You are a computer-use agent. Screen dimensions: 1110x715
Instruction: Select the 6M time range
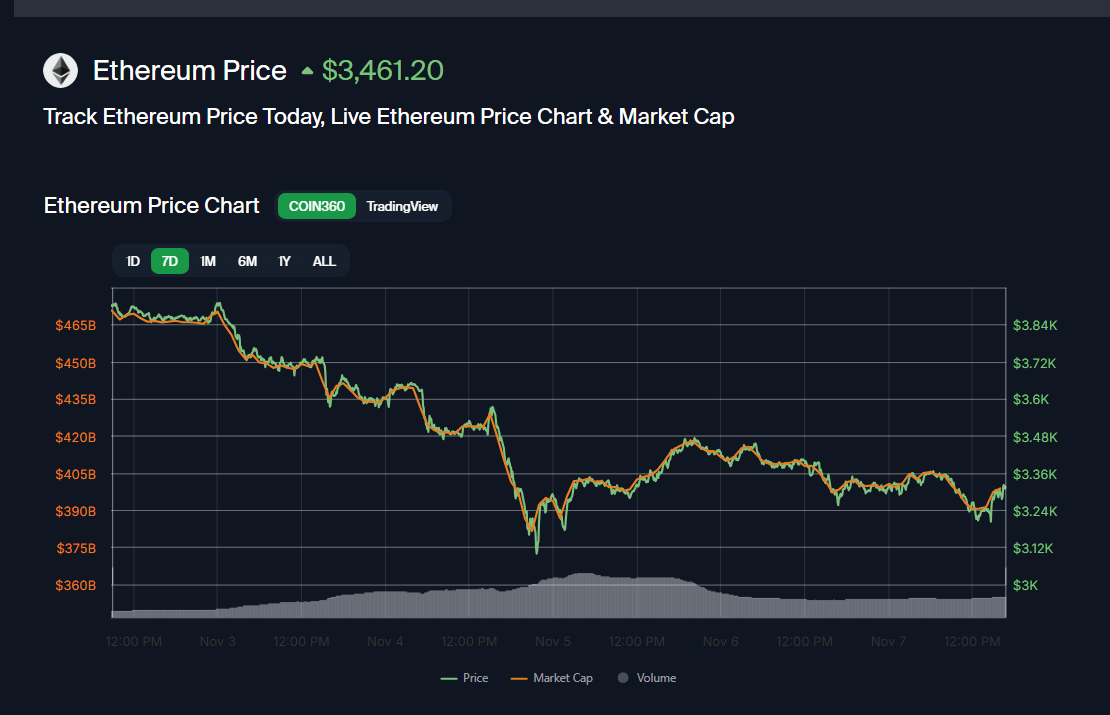[247, 261]
